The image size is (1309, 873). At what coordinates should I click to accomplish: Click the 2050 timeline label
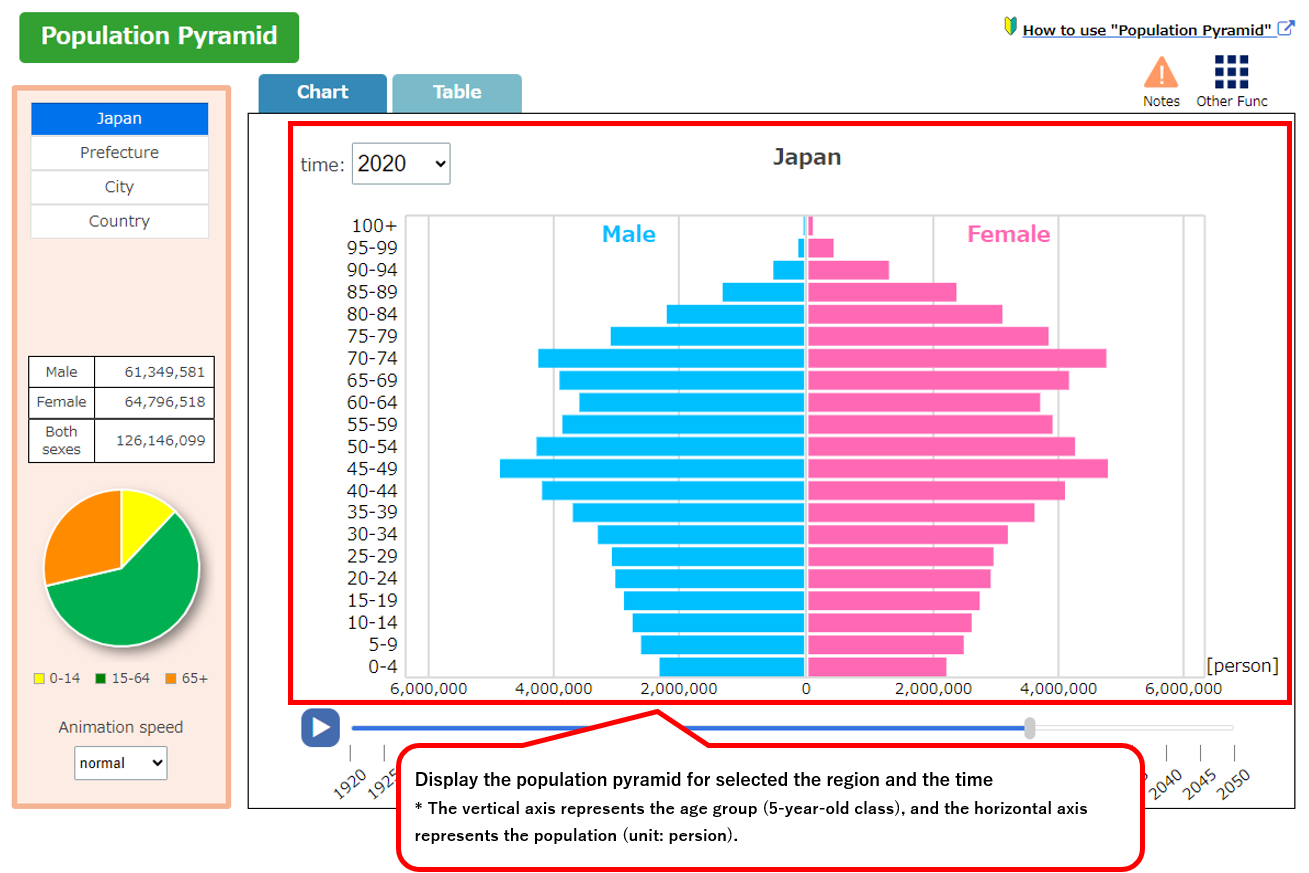tap(1235, 784)
